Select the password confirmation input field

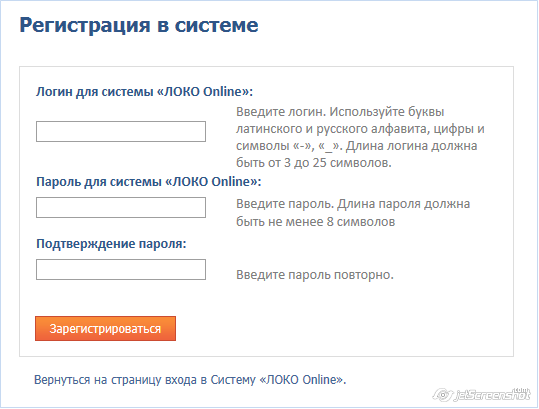click(121, 269)
